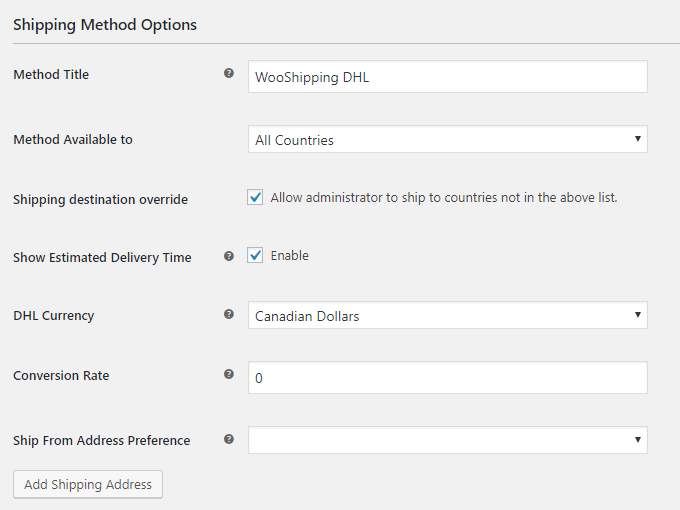The image size is (680, 510).
Task: Click help icon for Ship From Address Preference
Action: point(229,439)
